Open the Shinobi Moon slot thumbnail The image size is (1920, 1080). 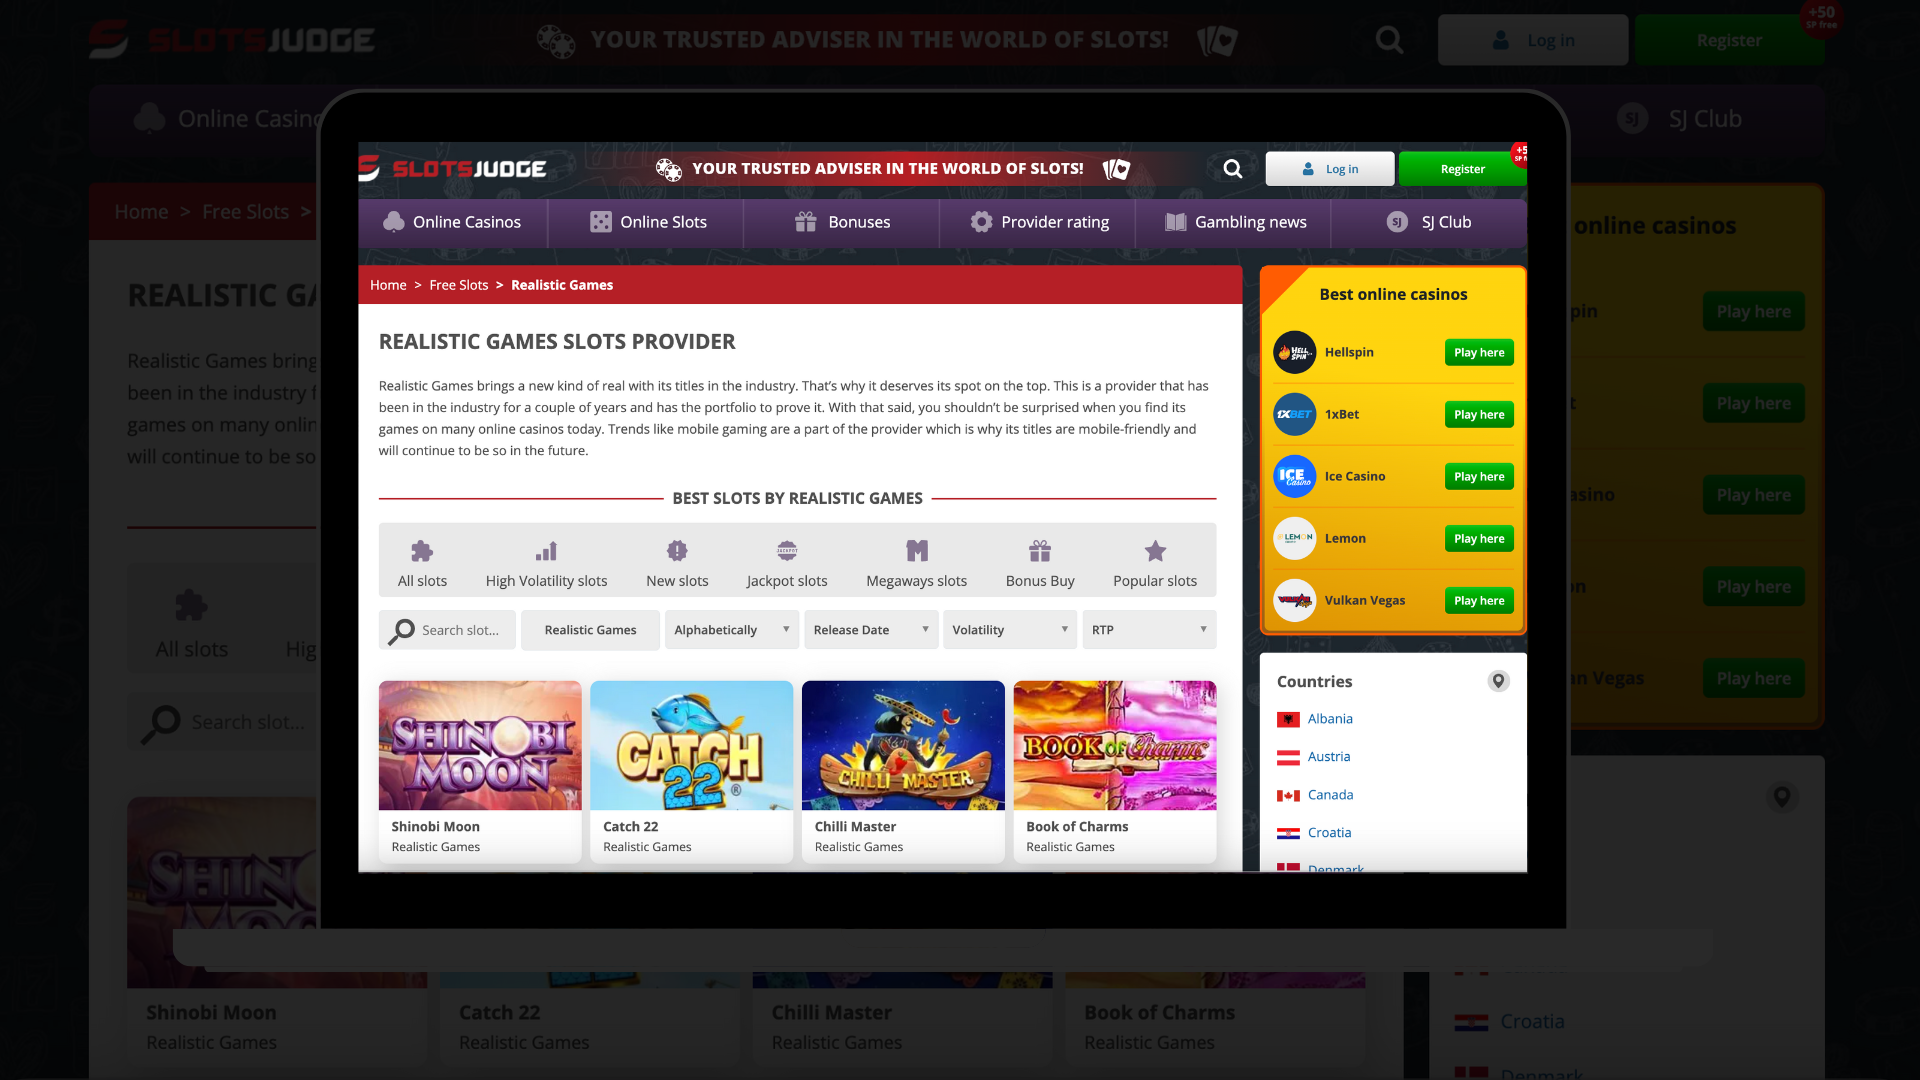(x=480, y=745)
